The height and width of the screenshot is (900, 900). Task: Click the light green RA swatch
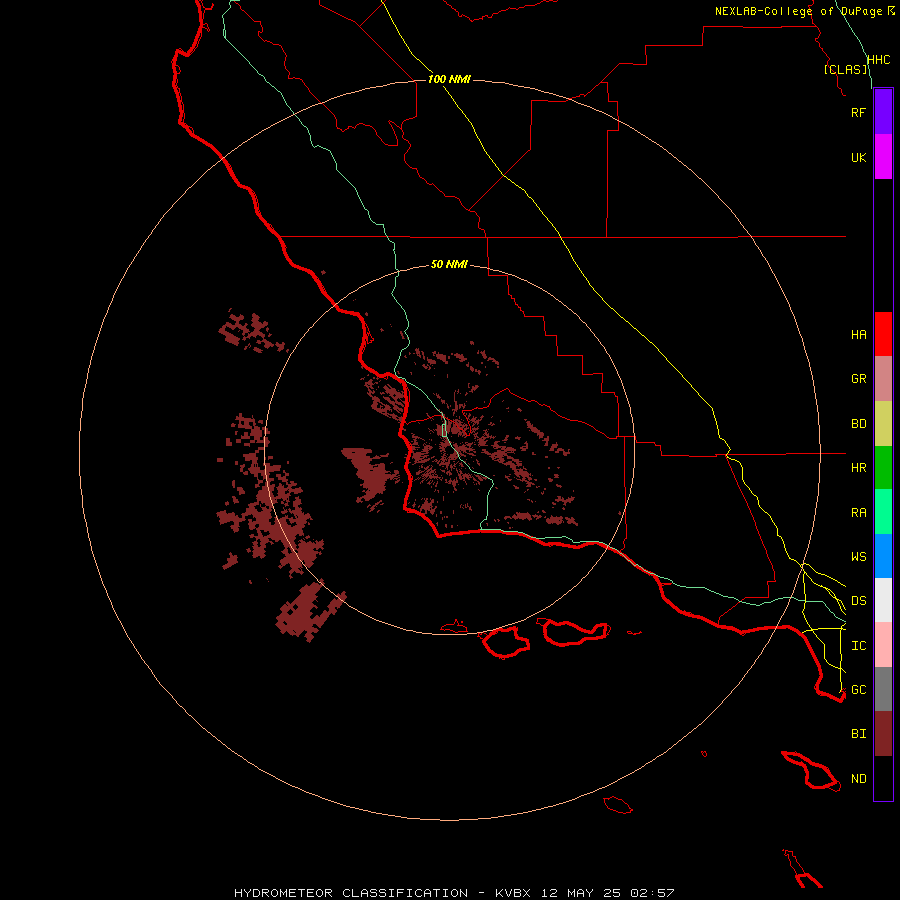tap(883, 512)
